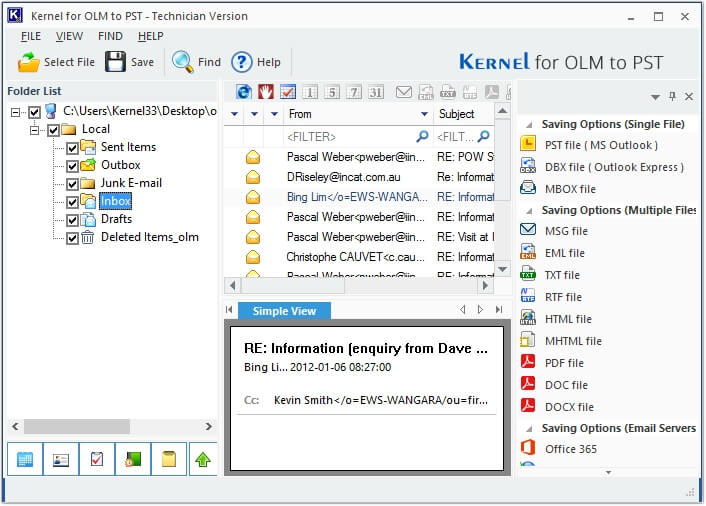Open the blue Calendar view icon
Screen dimensions: 706x506
(25, 459)
